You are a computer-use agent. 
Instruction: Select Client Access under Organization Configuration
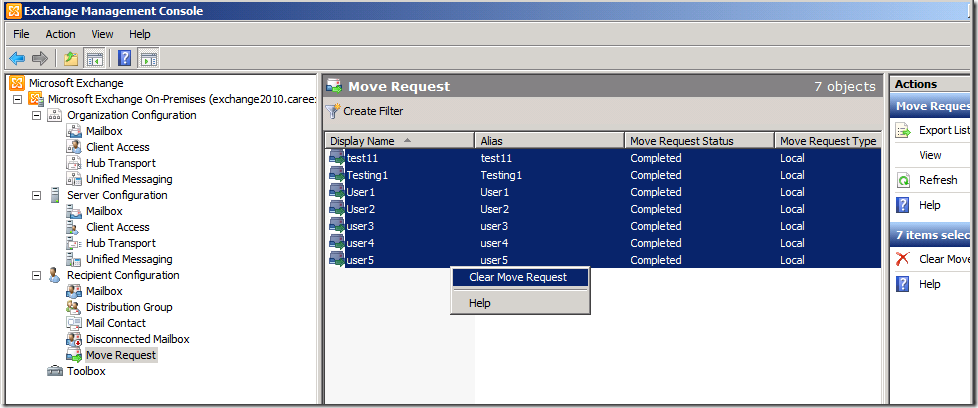click(x=118, y=147)
